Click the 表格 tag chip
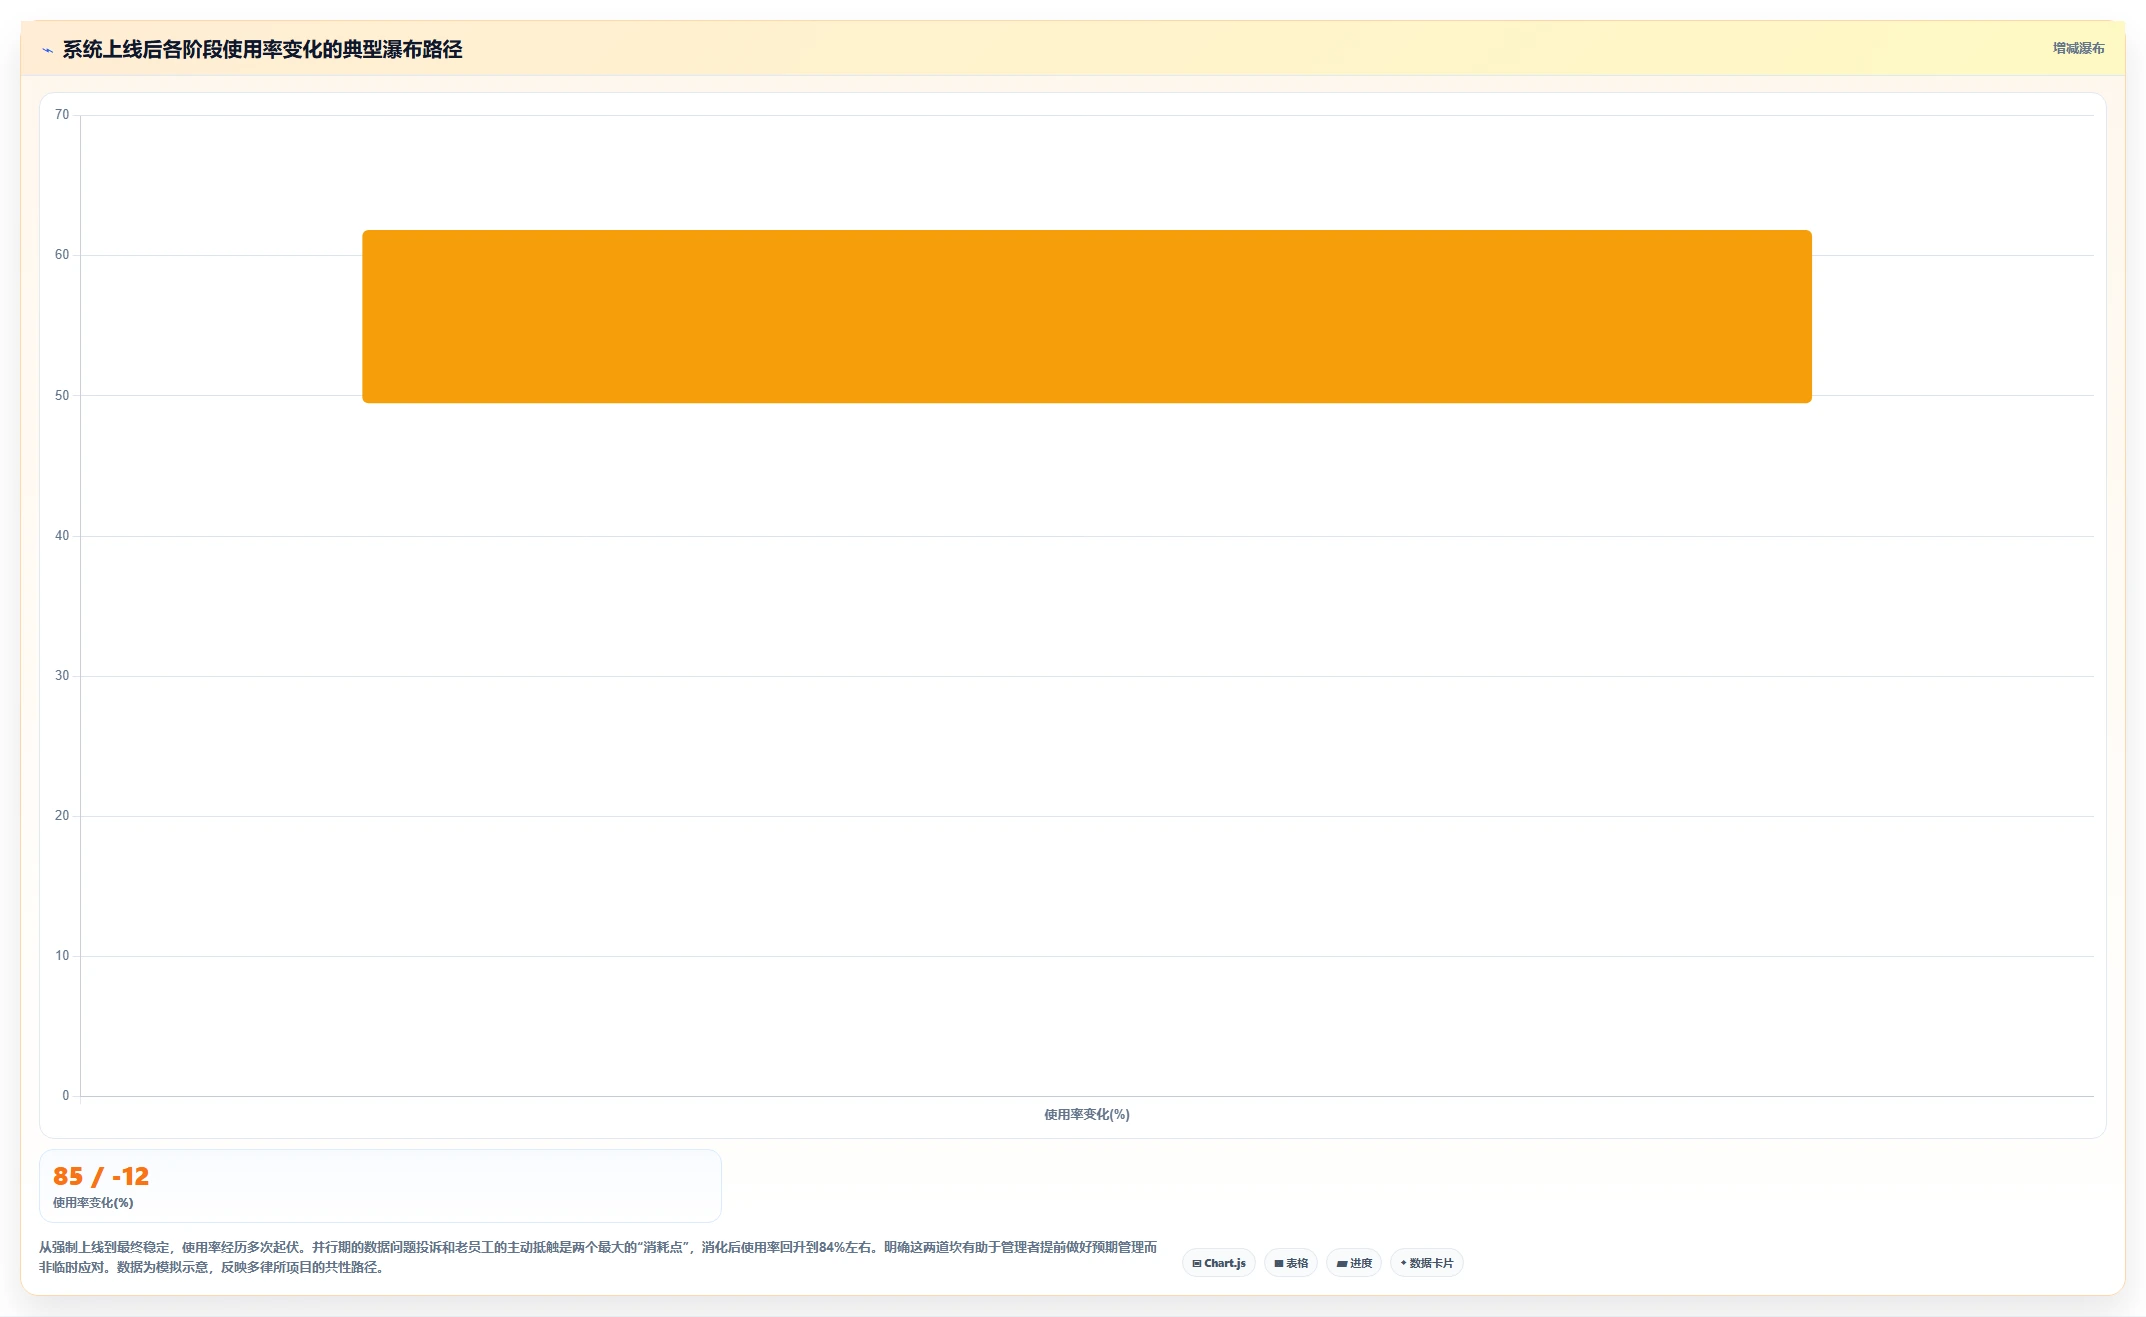2146x1317 pixels. click(1290, 1263)
